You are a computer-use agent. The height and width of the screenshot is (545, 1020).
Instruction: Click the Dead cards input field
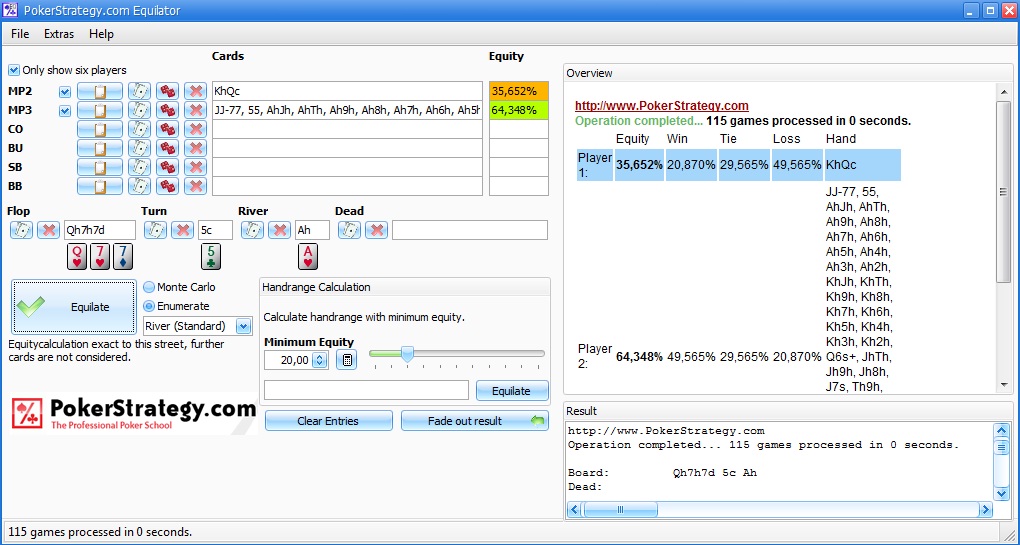(470, 230)
